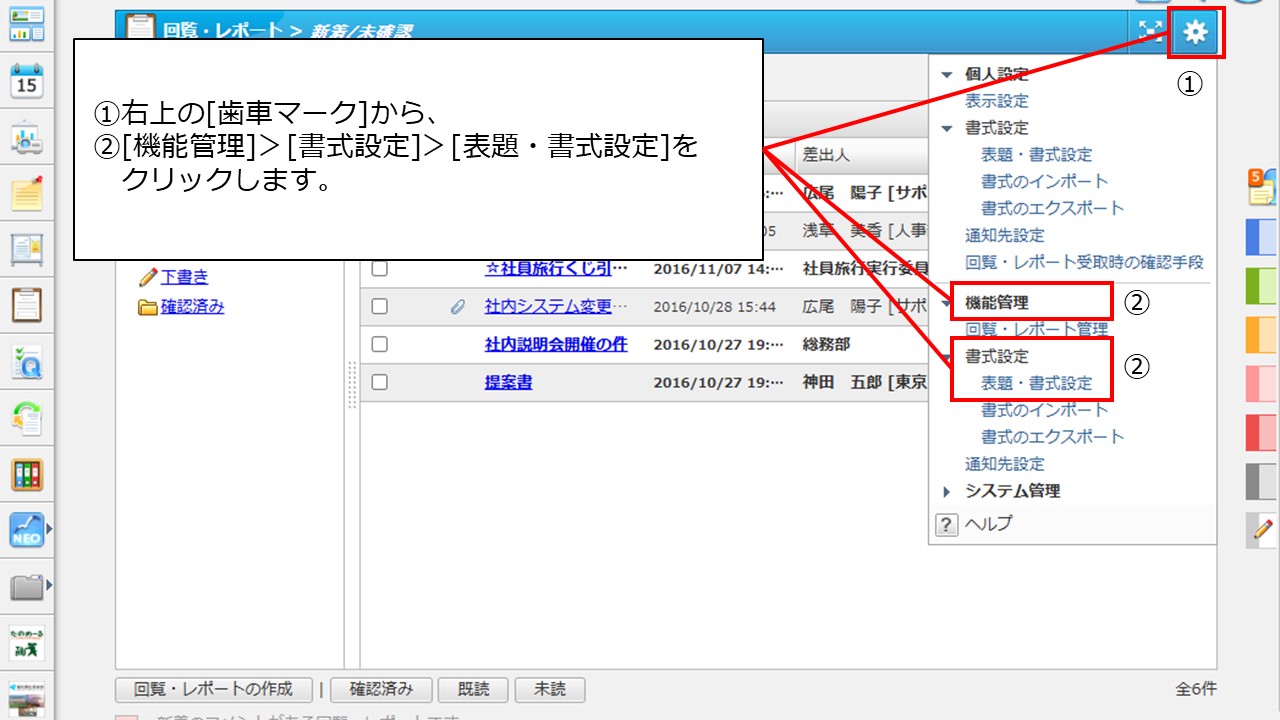Select 表題・書式設定 under 個人設定

[1037, 155]
